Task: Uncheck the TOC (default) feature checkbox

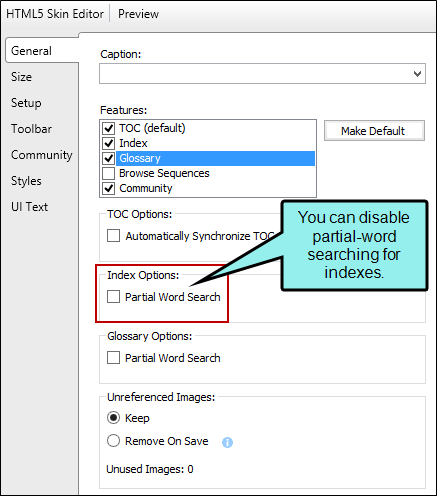Action: pyautogui.click(x=108, y=128)
